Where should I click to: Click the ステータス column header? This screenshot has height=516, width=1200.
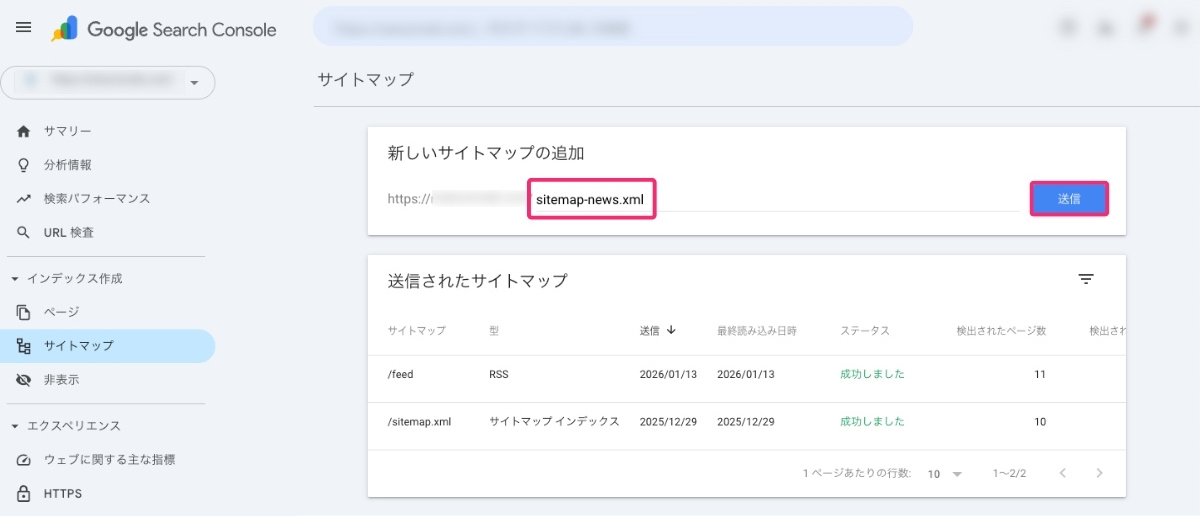(x=865, y=331)
